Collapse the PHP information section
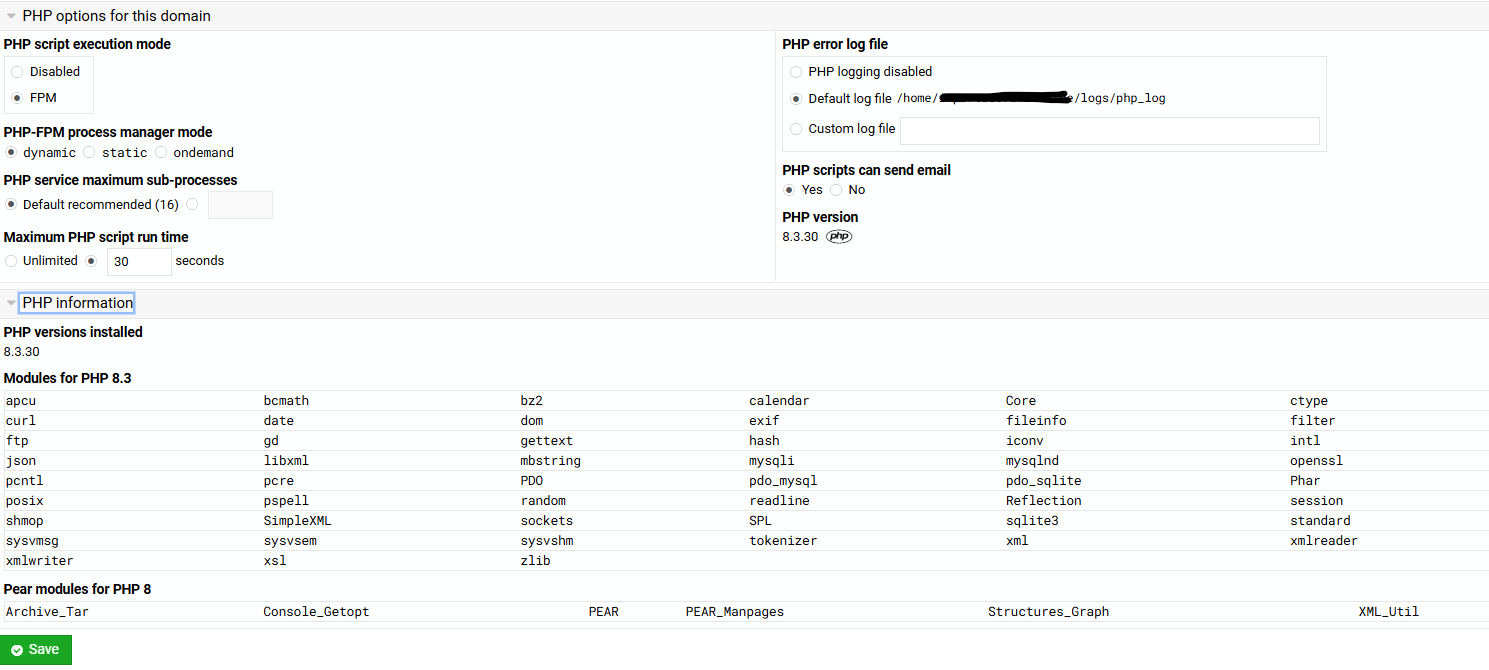1489x670 pixels. click(12, 303)
